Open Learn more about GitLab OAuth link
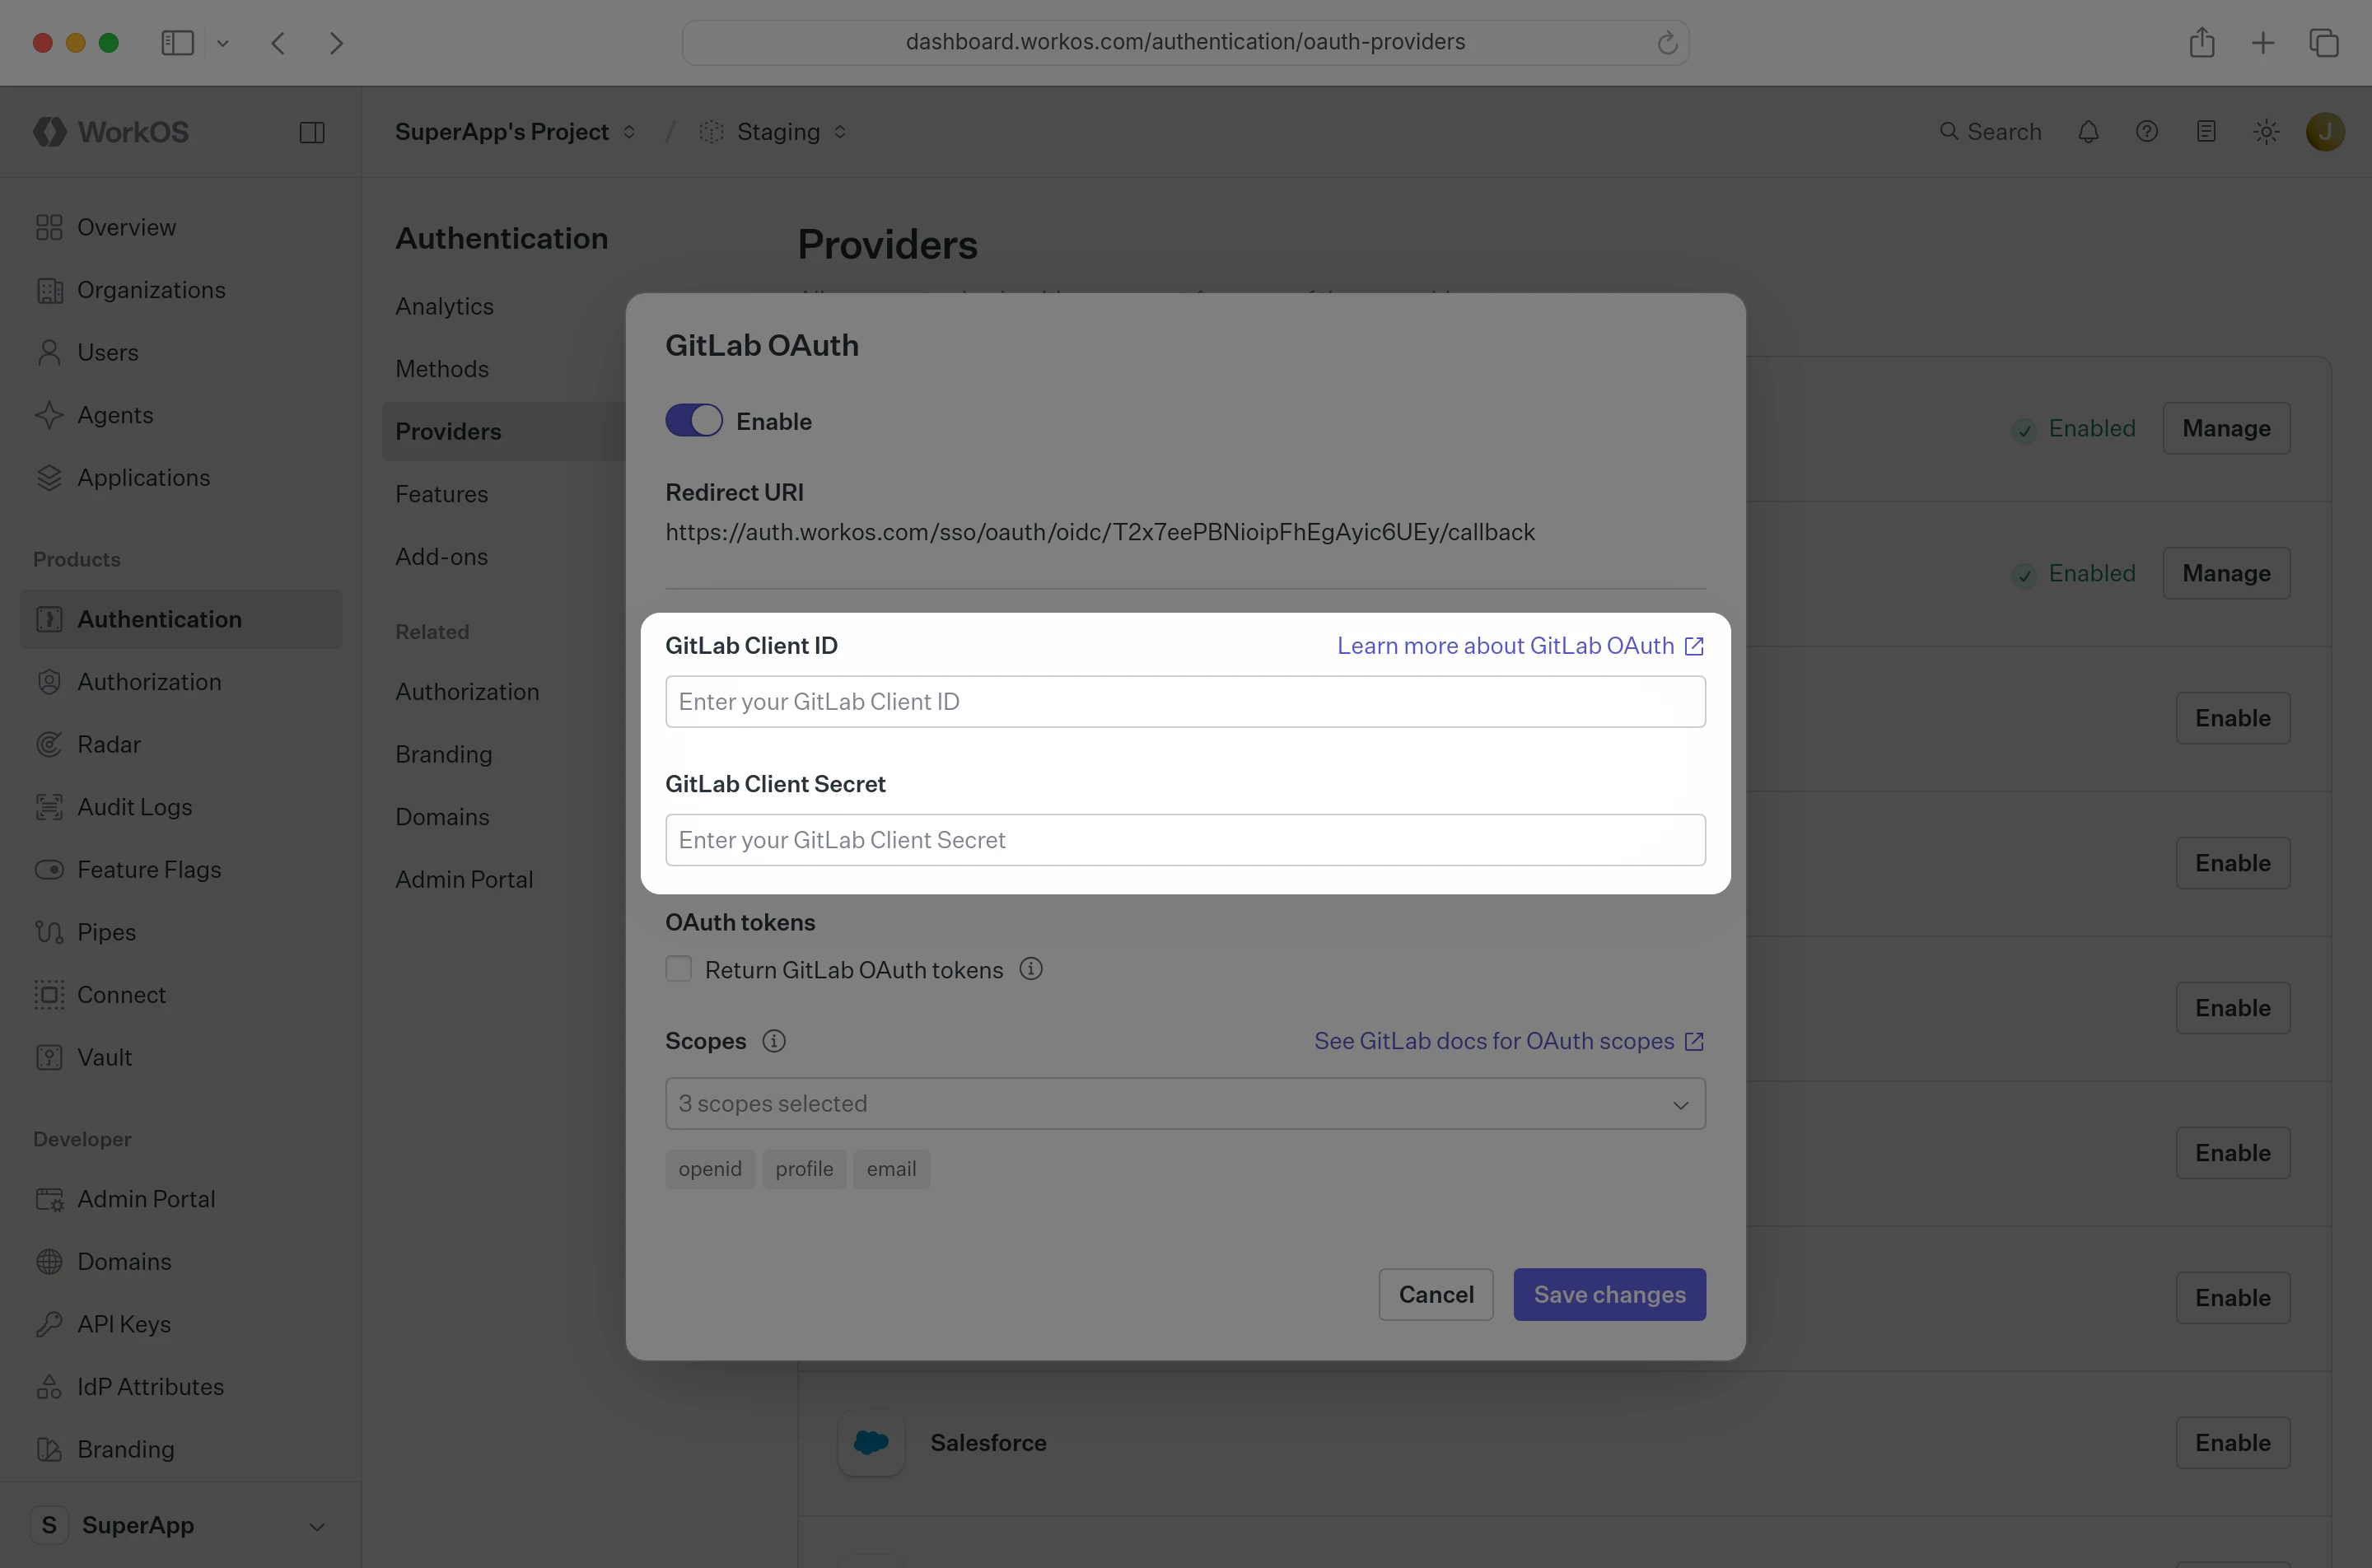This screenshot has width=2372, height=1568. [x=1520, y=646]
